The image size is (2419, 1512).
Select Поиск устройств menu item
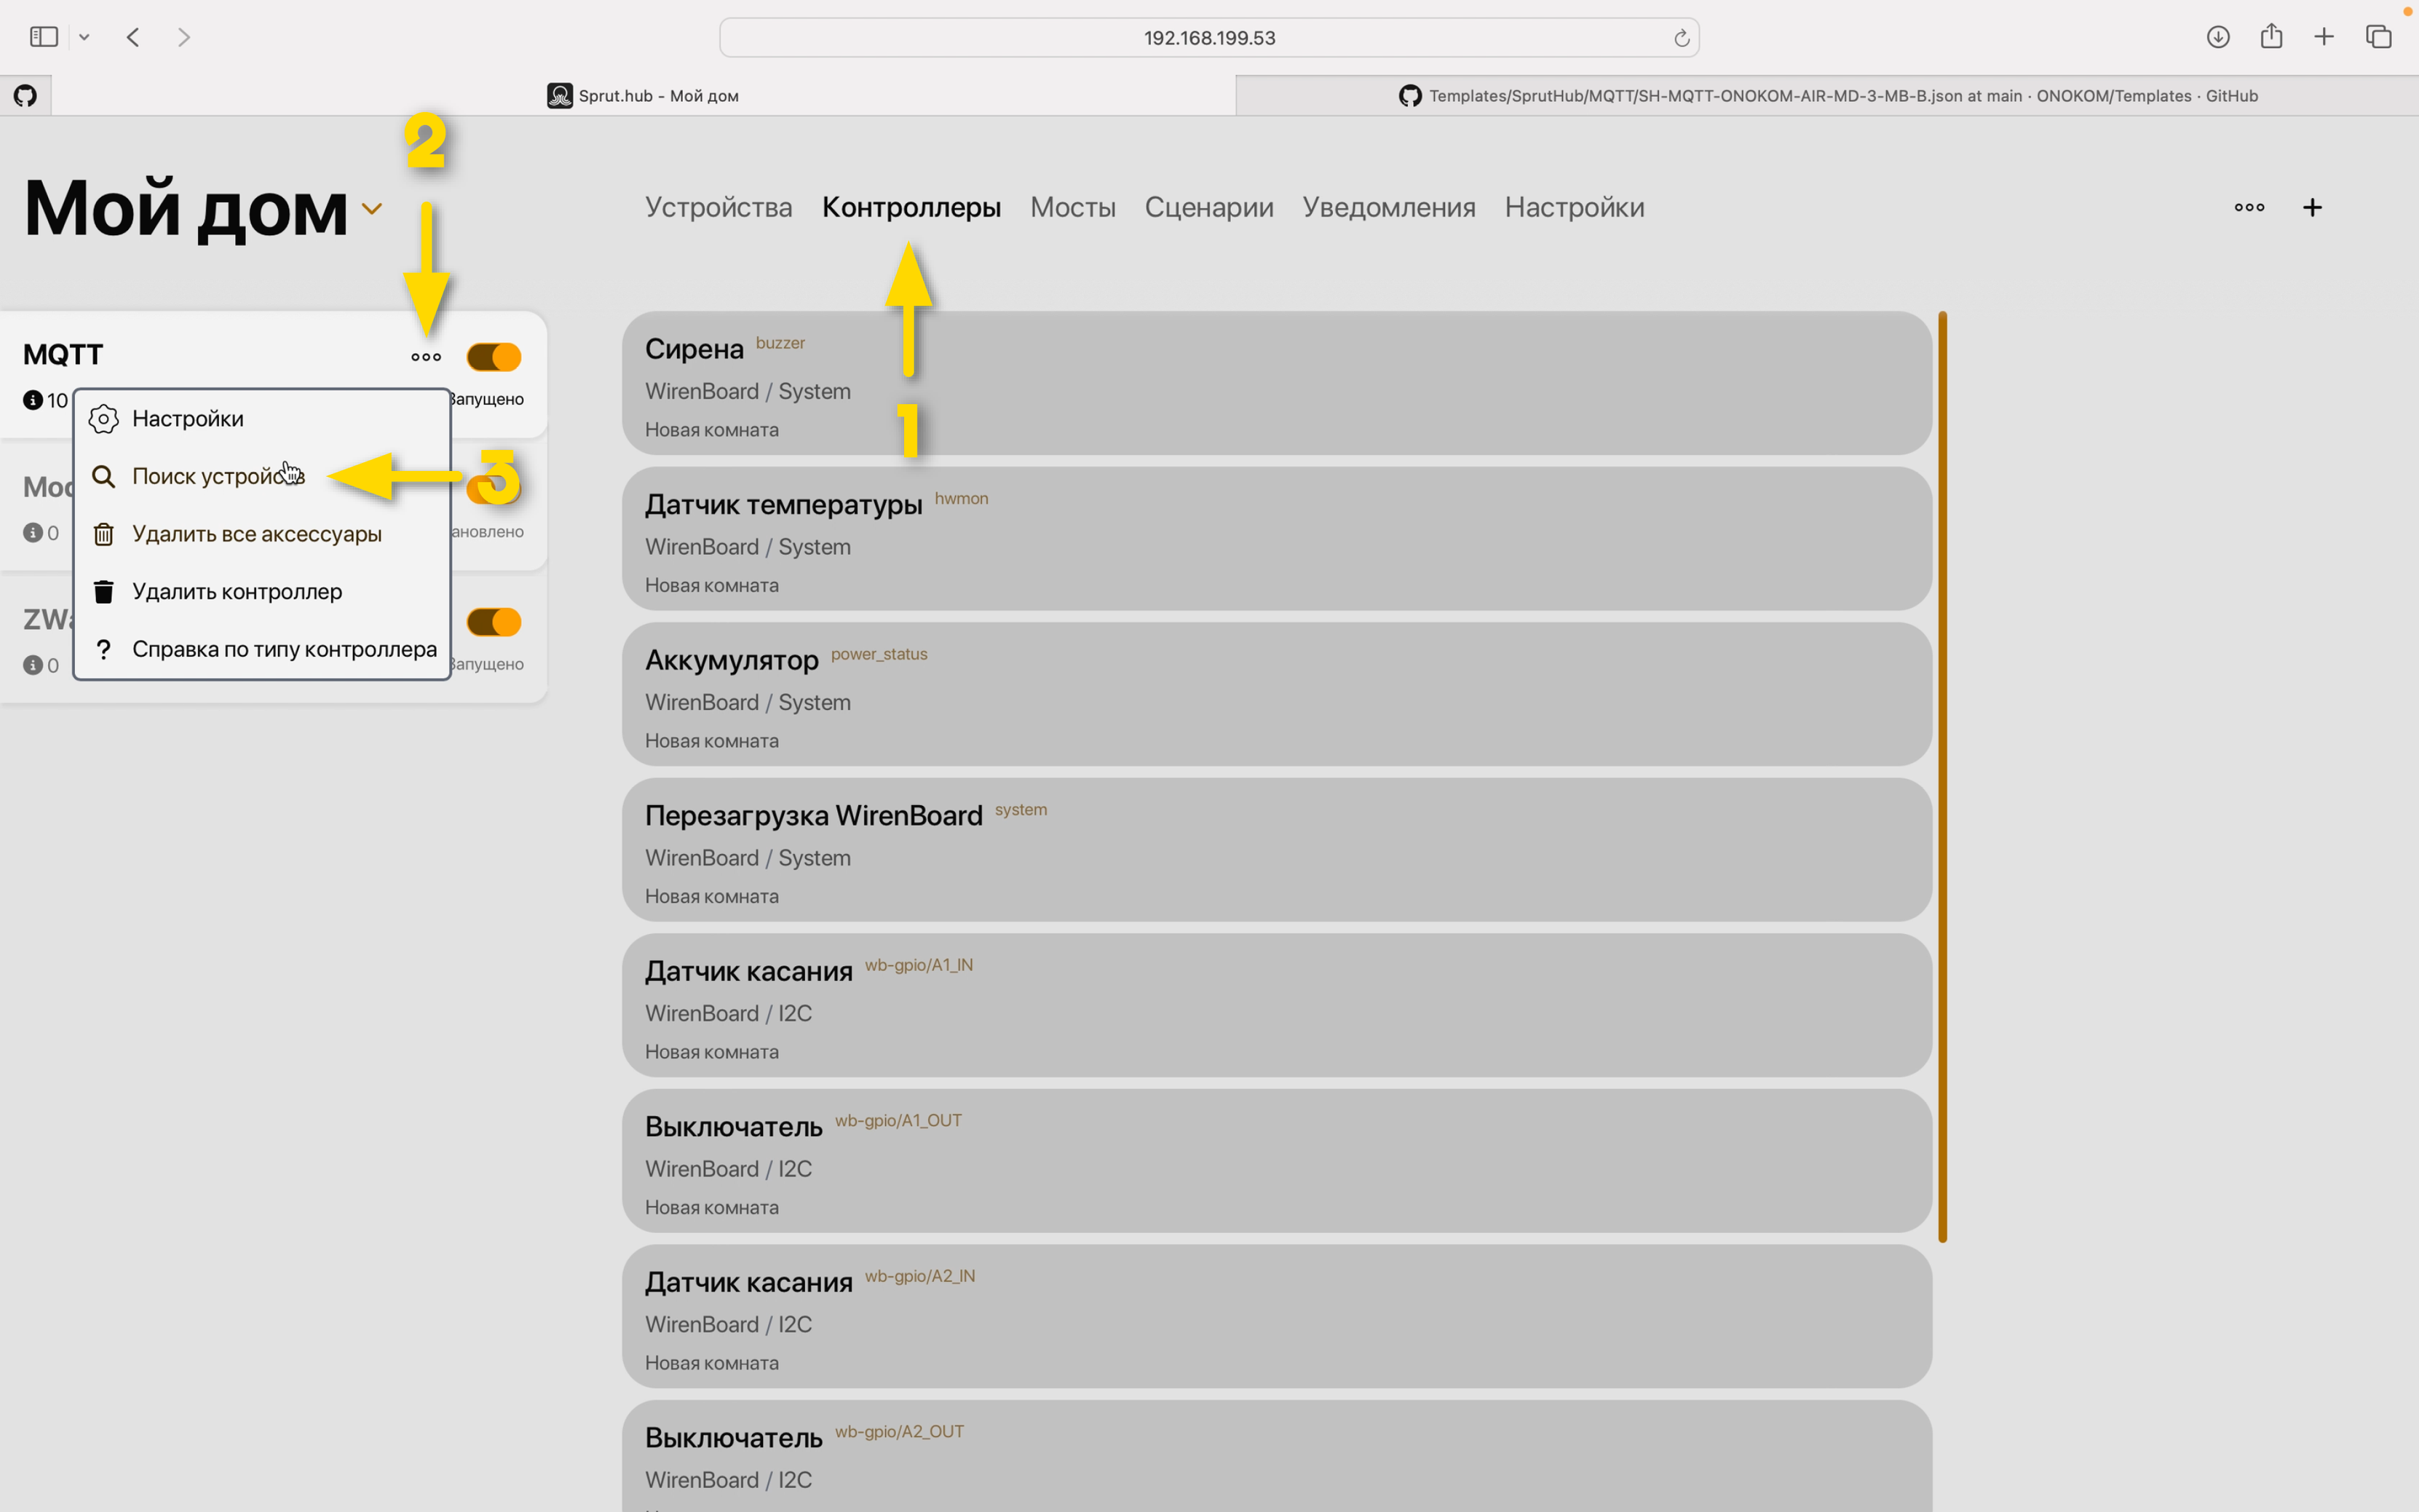[218, 476]
